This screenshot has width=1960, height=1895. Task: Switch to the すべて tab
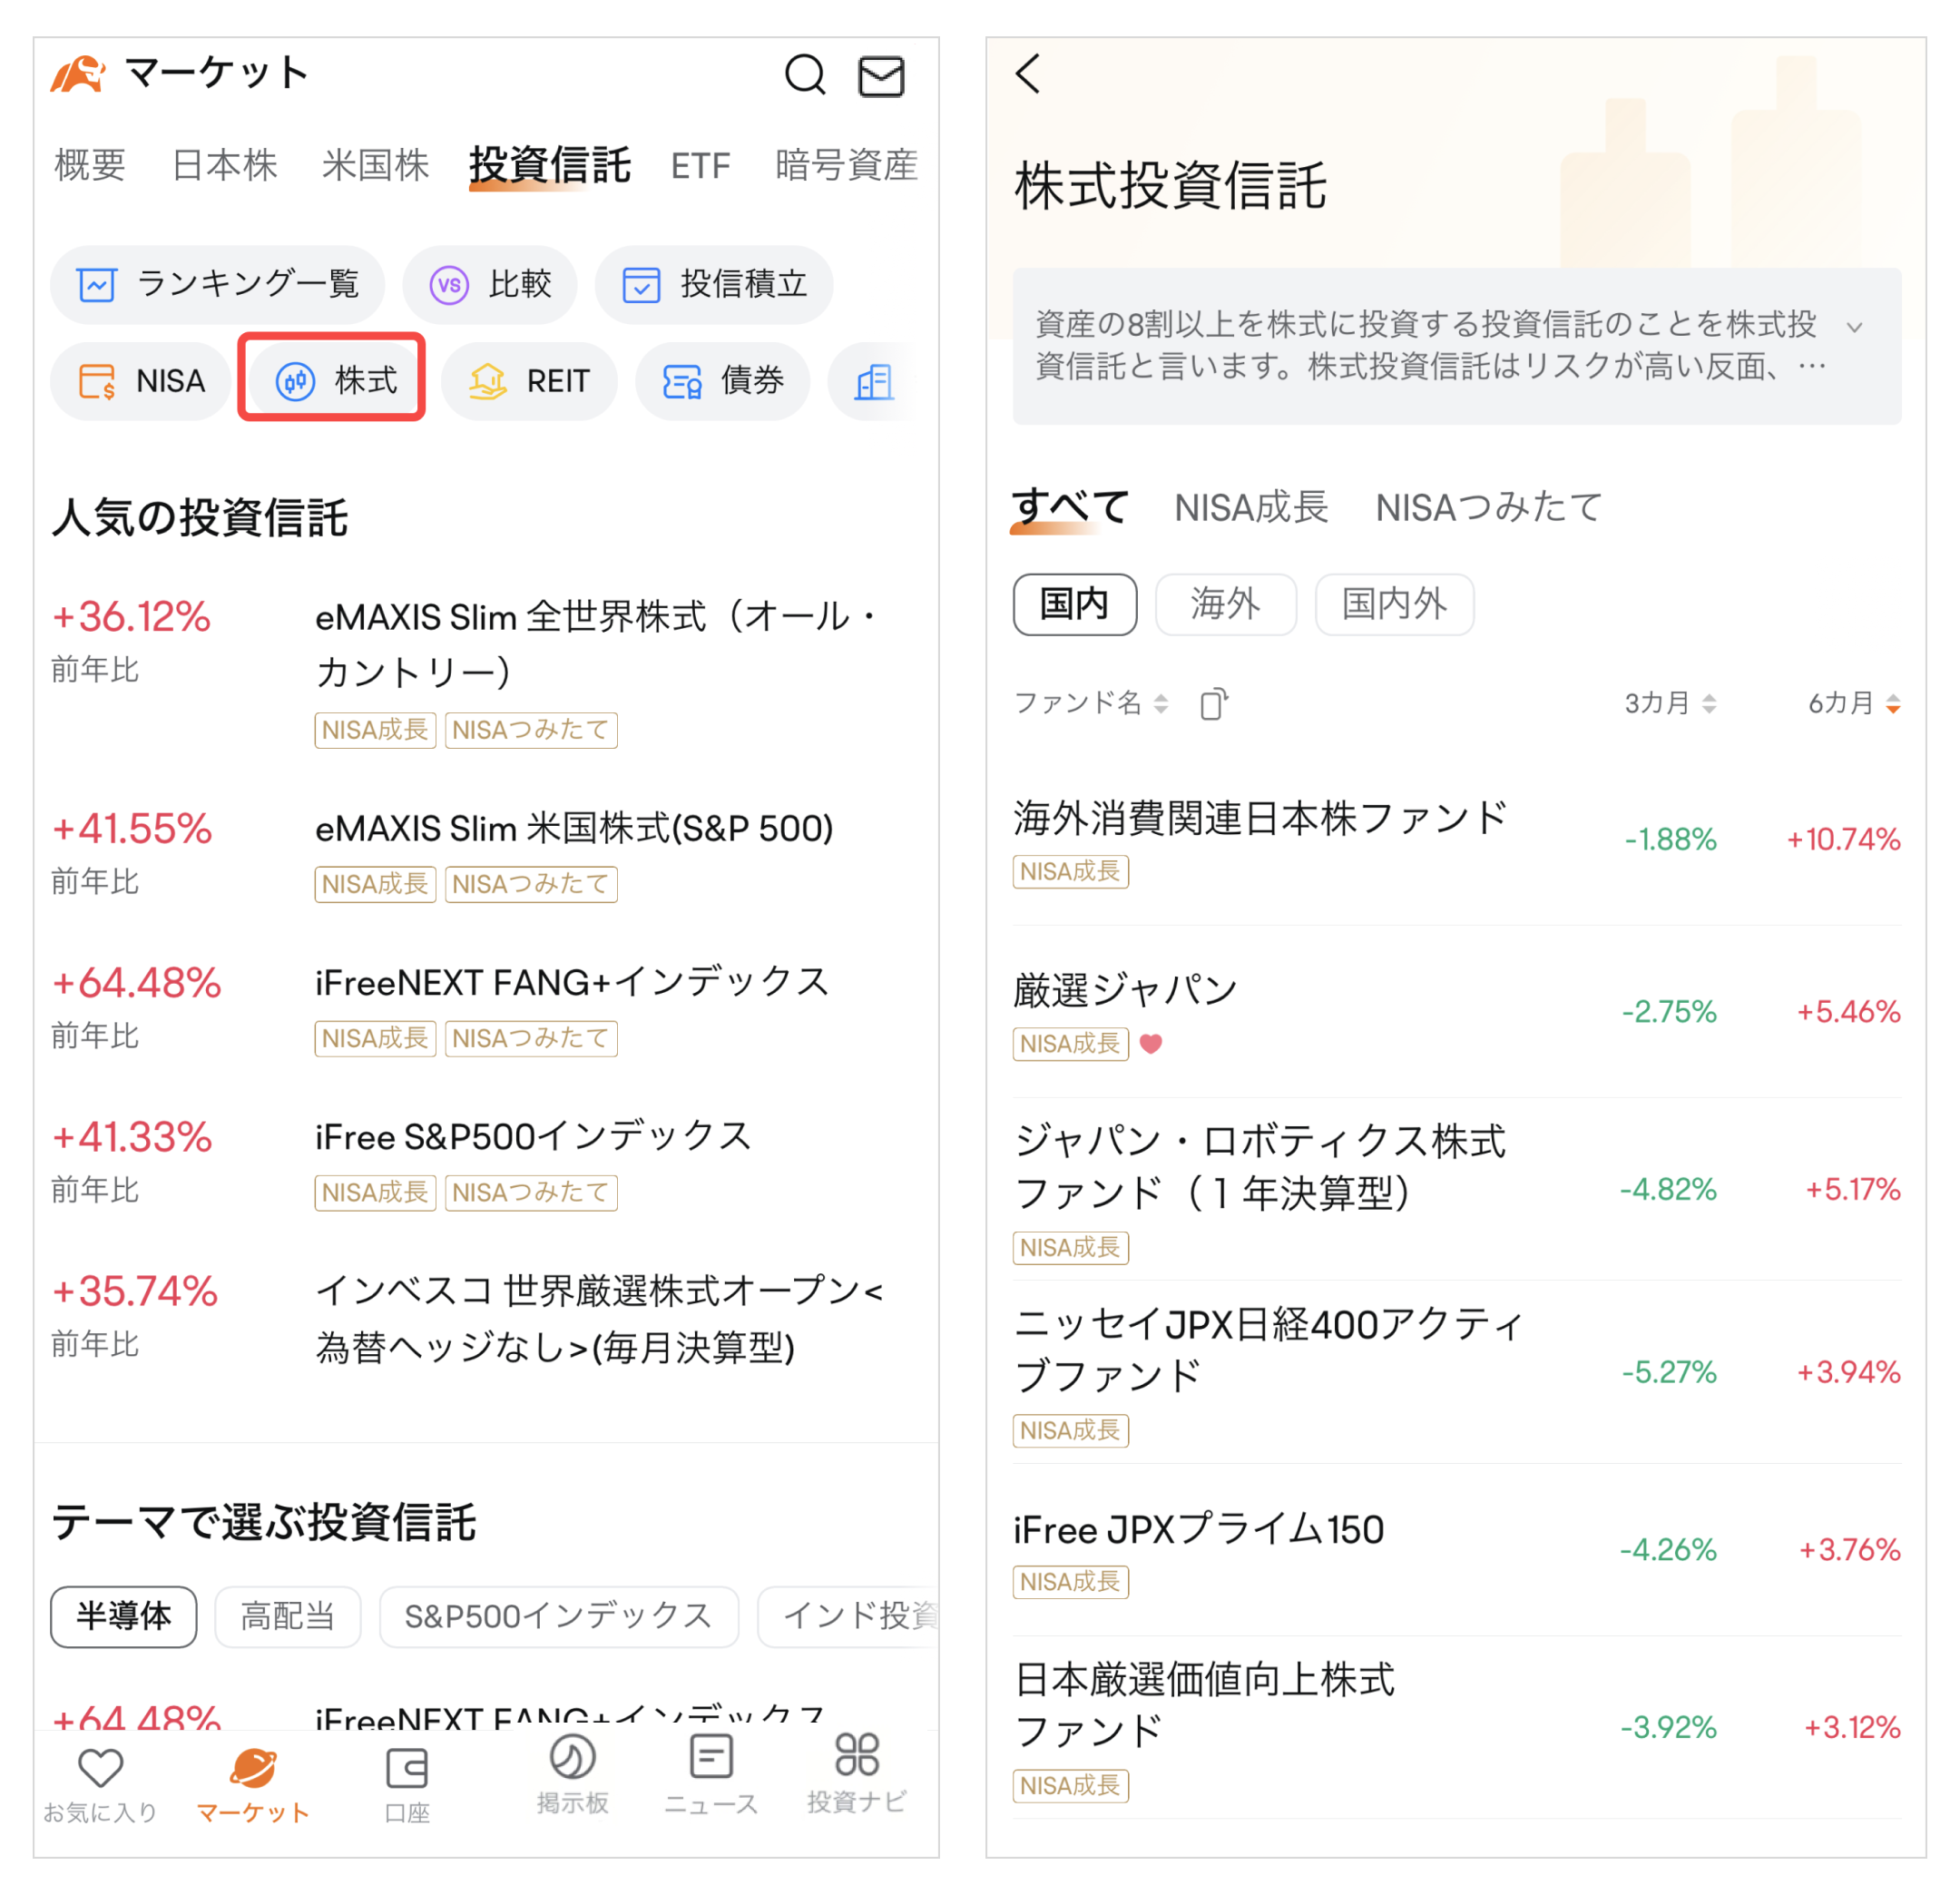pyautogui.click(x=1071, y=507)
